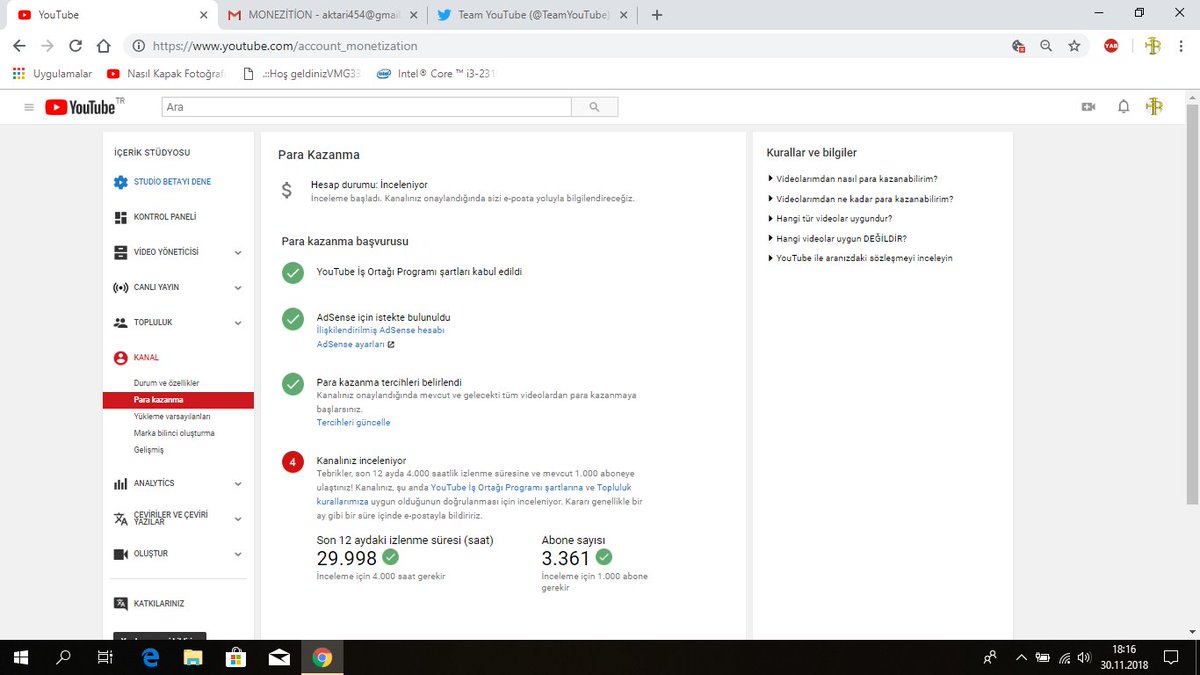
Task: Expand the Canlı Yayın section arrow
Action: pyautogui.click(x=238, y=288)
